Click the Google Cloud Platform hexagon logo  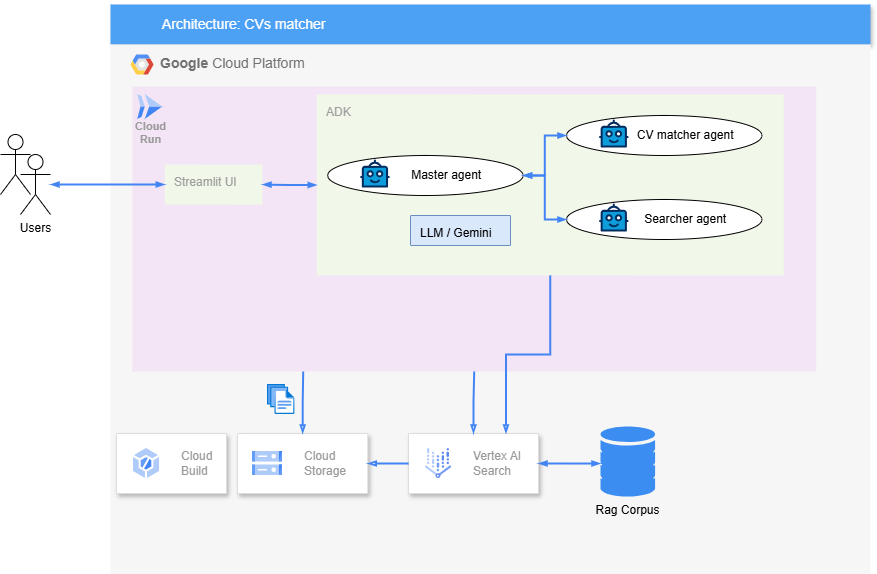(142, 64)
